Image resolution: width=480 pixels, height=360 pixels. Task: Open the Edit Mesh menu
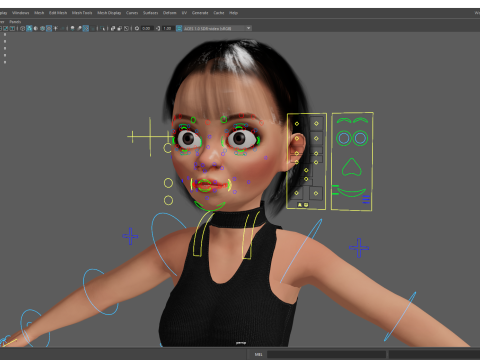[58, 13]
